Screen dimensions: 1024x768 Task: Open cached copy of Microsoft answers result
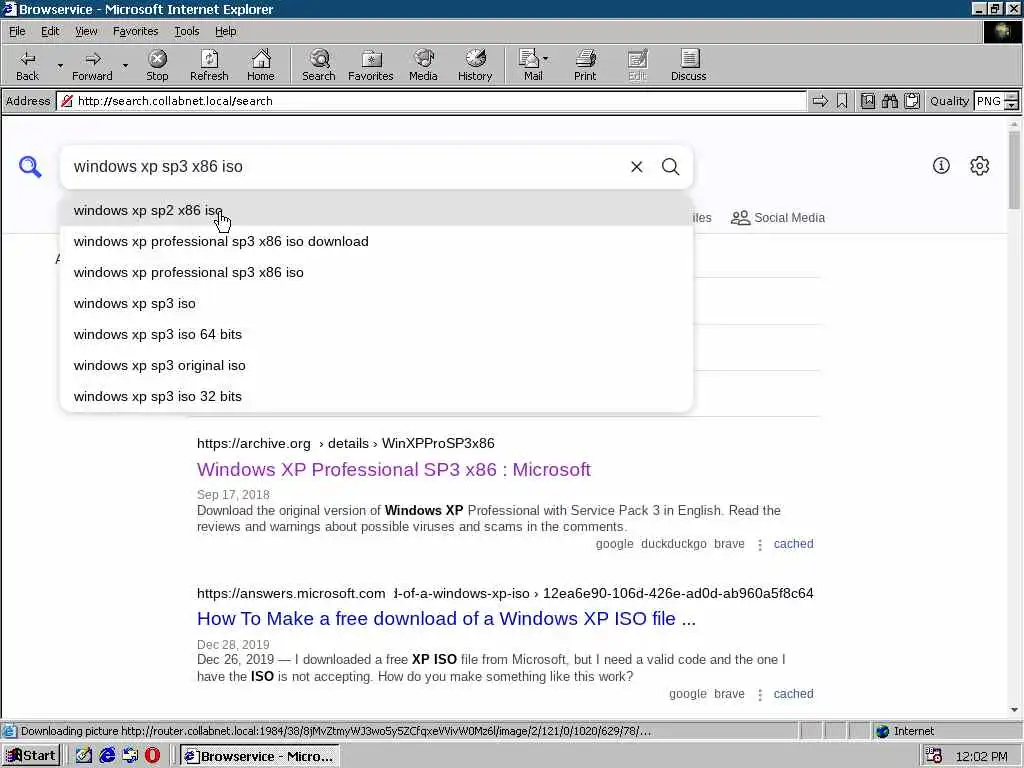[x=793, y=694]
